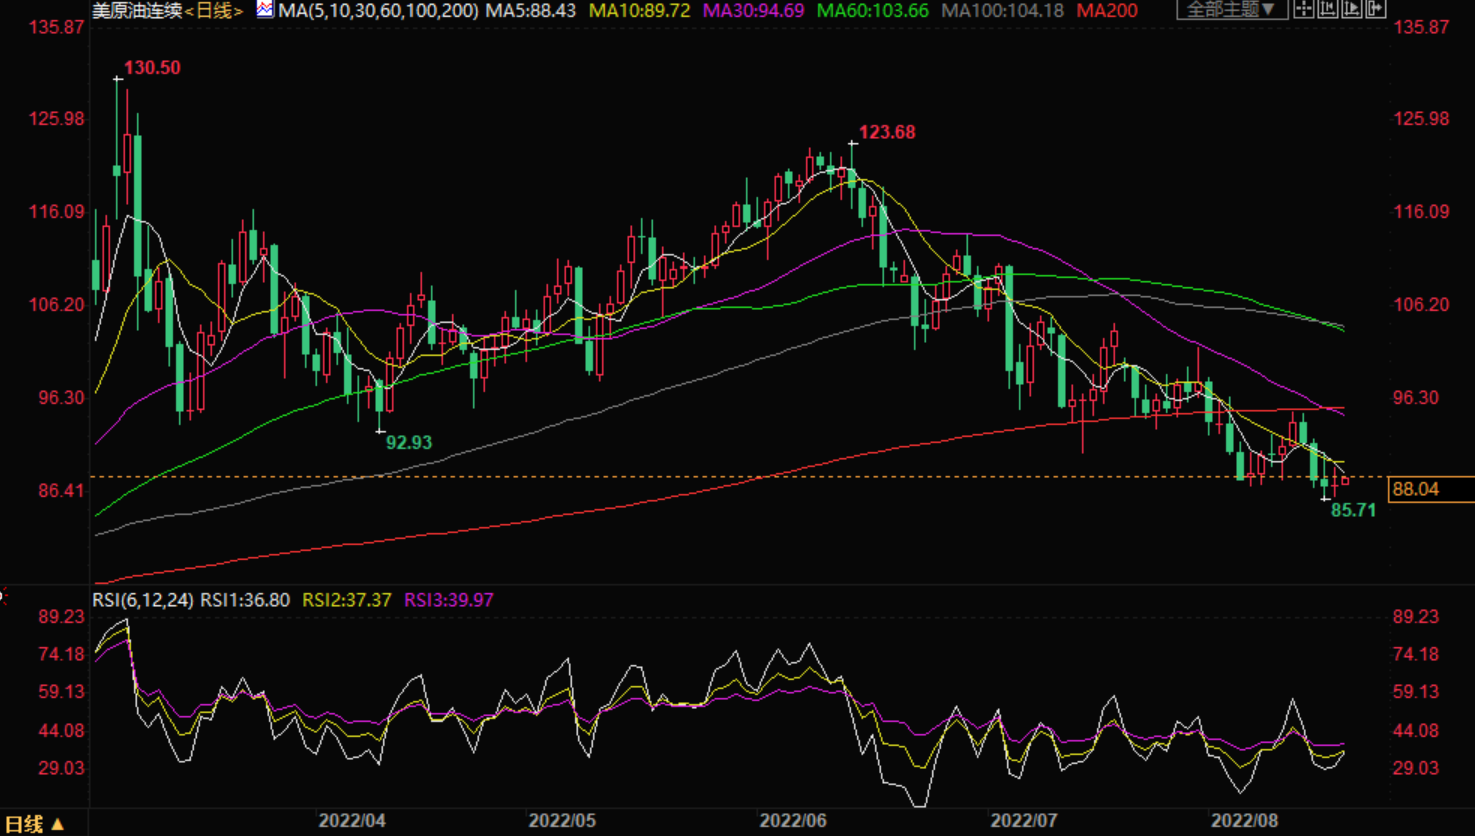Click the MA10:89.72 value
Viewport: 1475px width, 836px height.
point(640,10)
